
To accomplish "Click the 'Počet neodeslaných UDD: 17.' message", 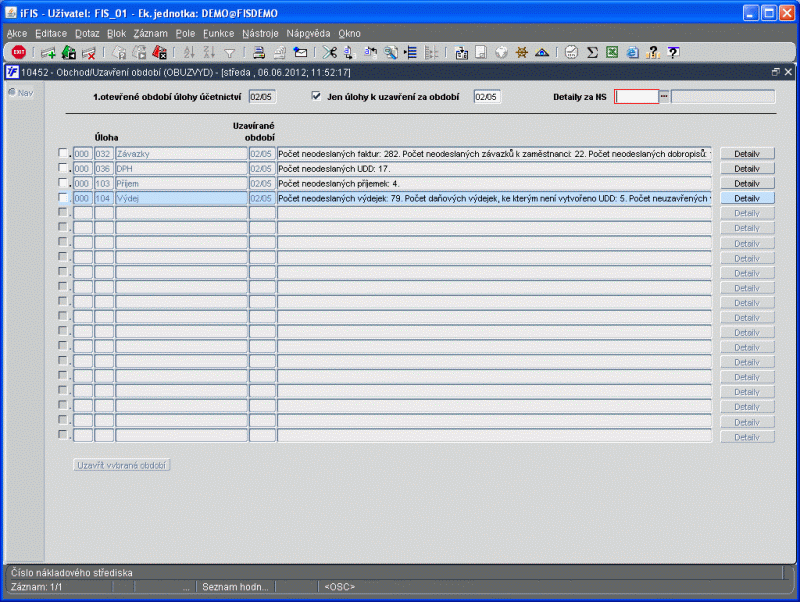I will pos(494,168).
